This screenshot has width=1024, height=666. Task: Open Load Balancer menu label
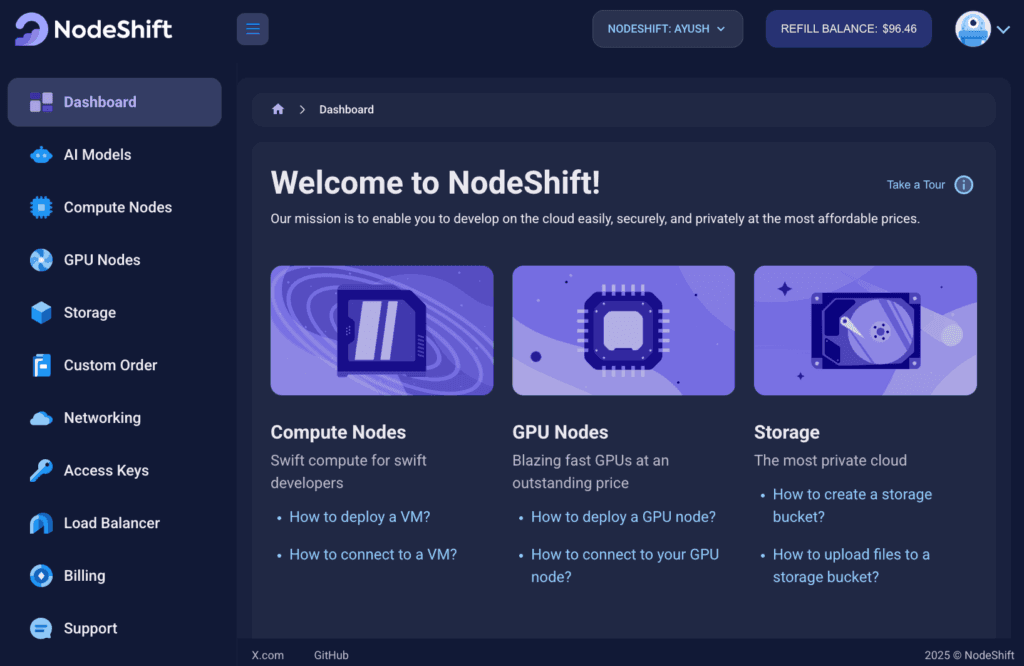[x=112, y=523]
